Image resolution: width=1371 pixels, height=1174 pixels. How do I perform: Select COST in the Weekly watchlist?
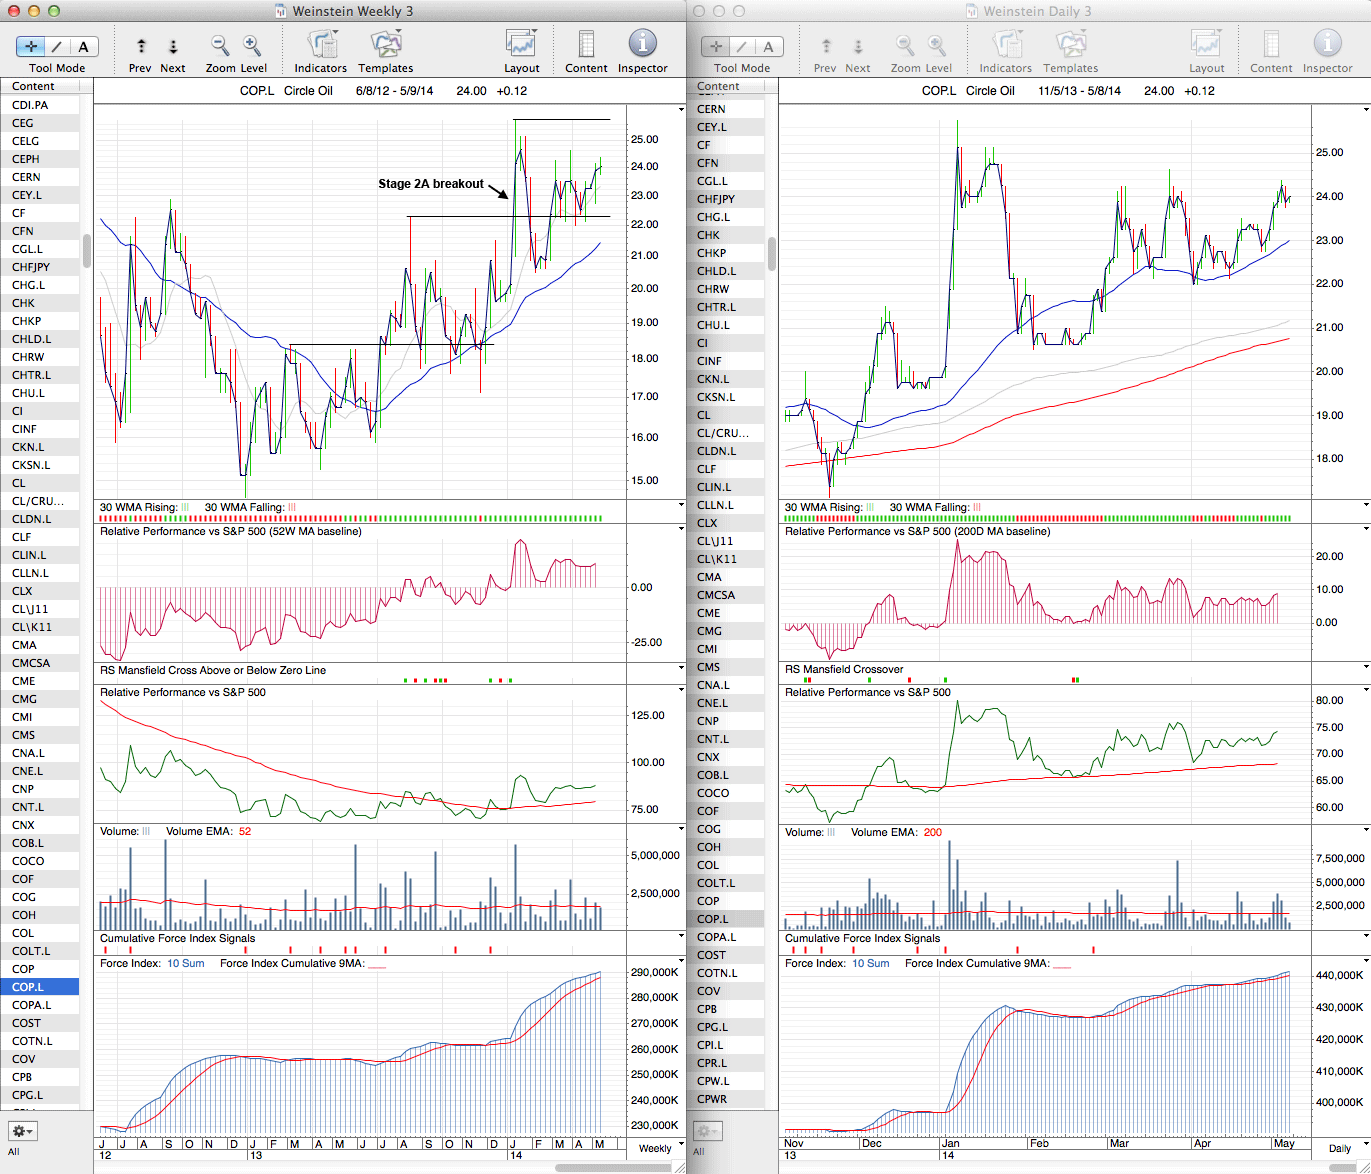click(27, 1023)
